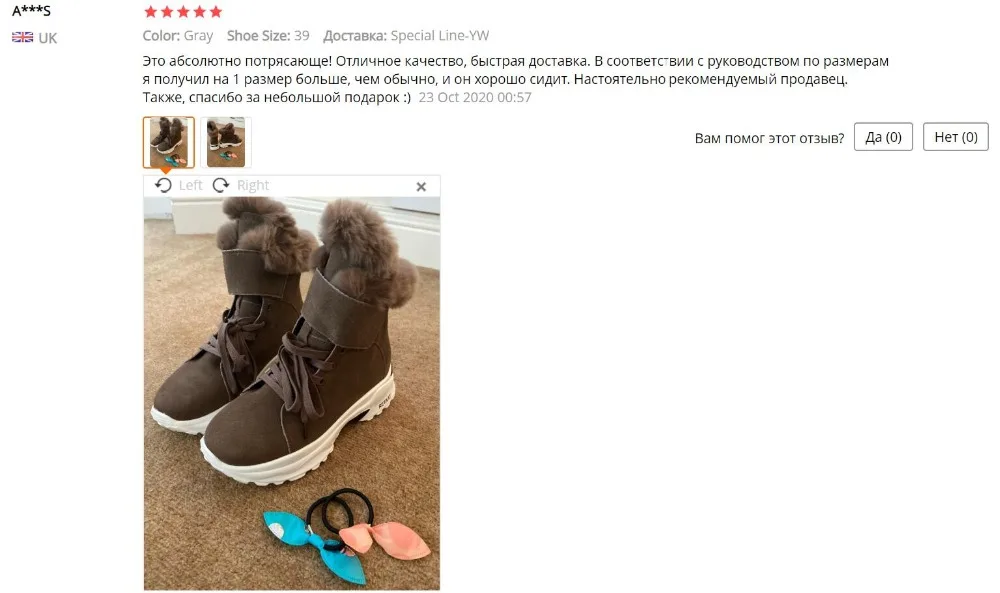Click the review date 23 Oct 2020
Image resolution: width=1000 pixels, height=593 pixels.
tap(475, 98)
